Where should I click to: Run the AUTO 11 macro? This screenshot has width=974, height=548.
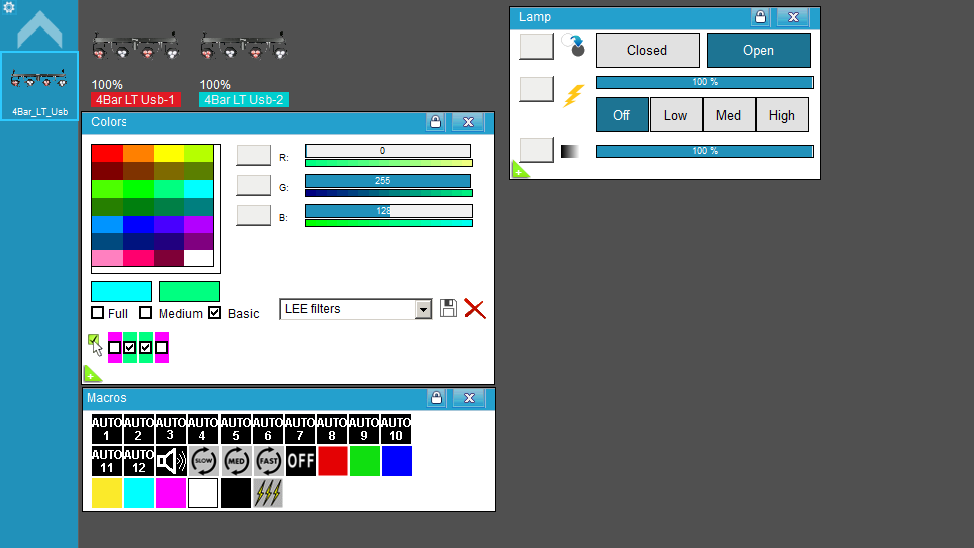[107, 461]
